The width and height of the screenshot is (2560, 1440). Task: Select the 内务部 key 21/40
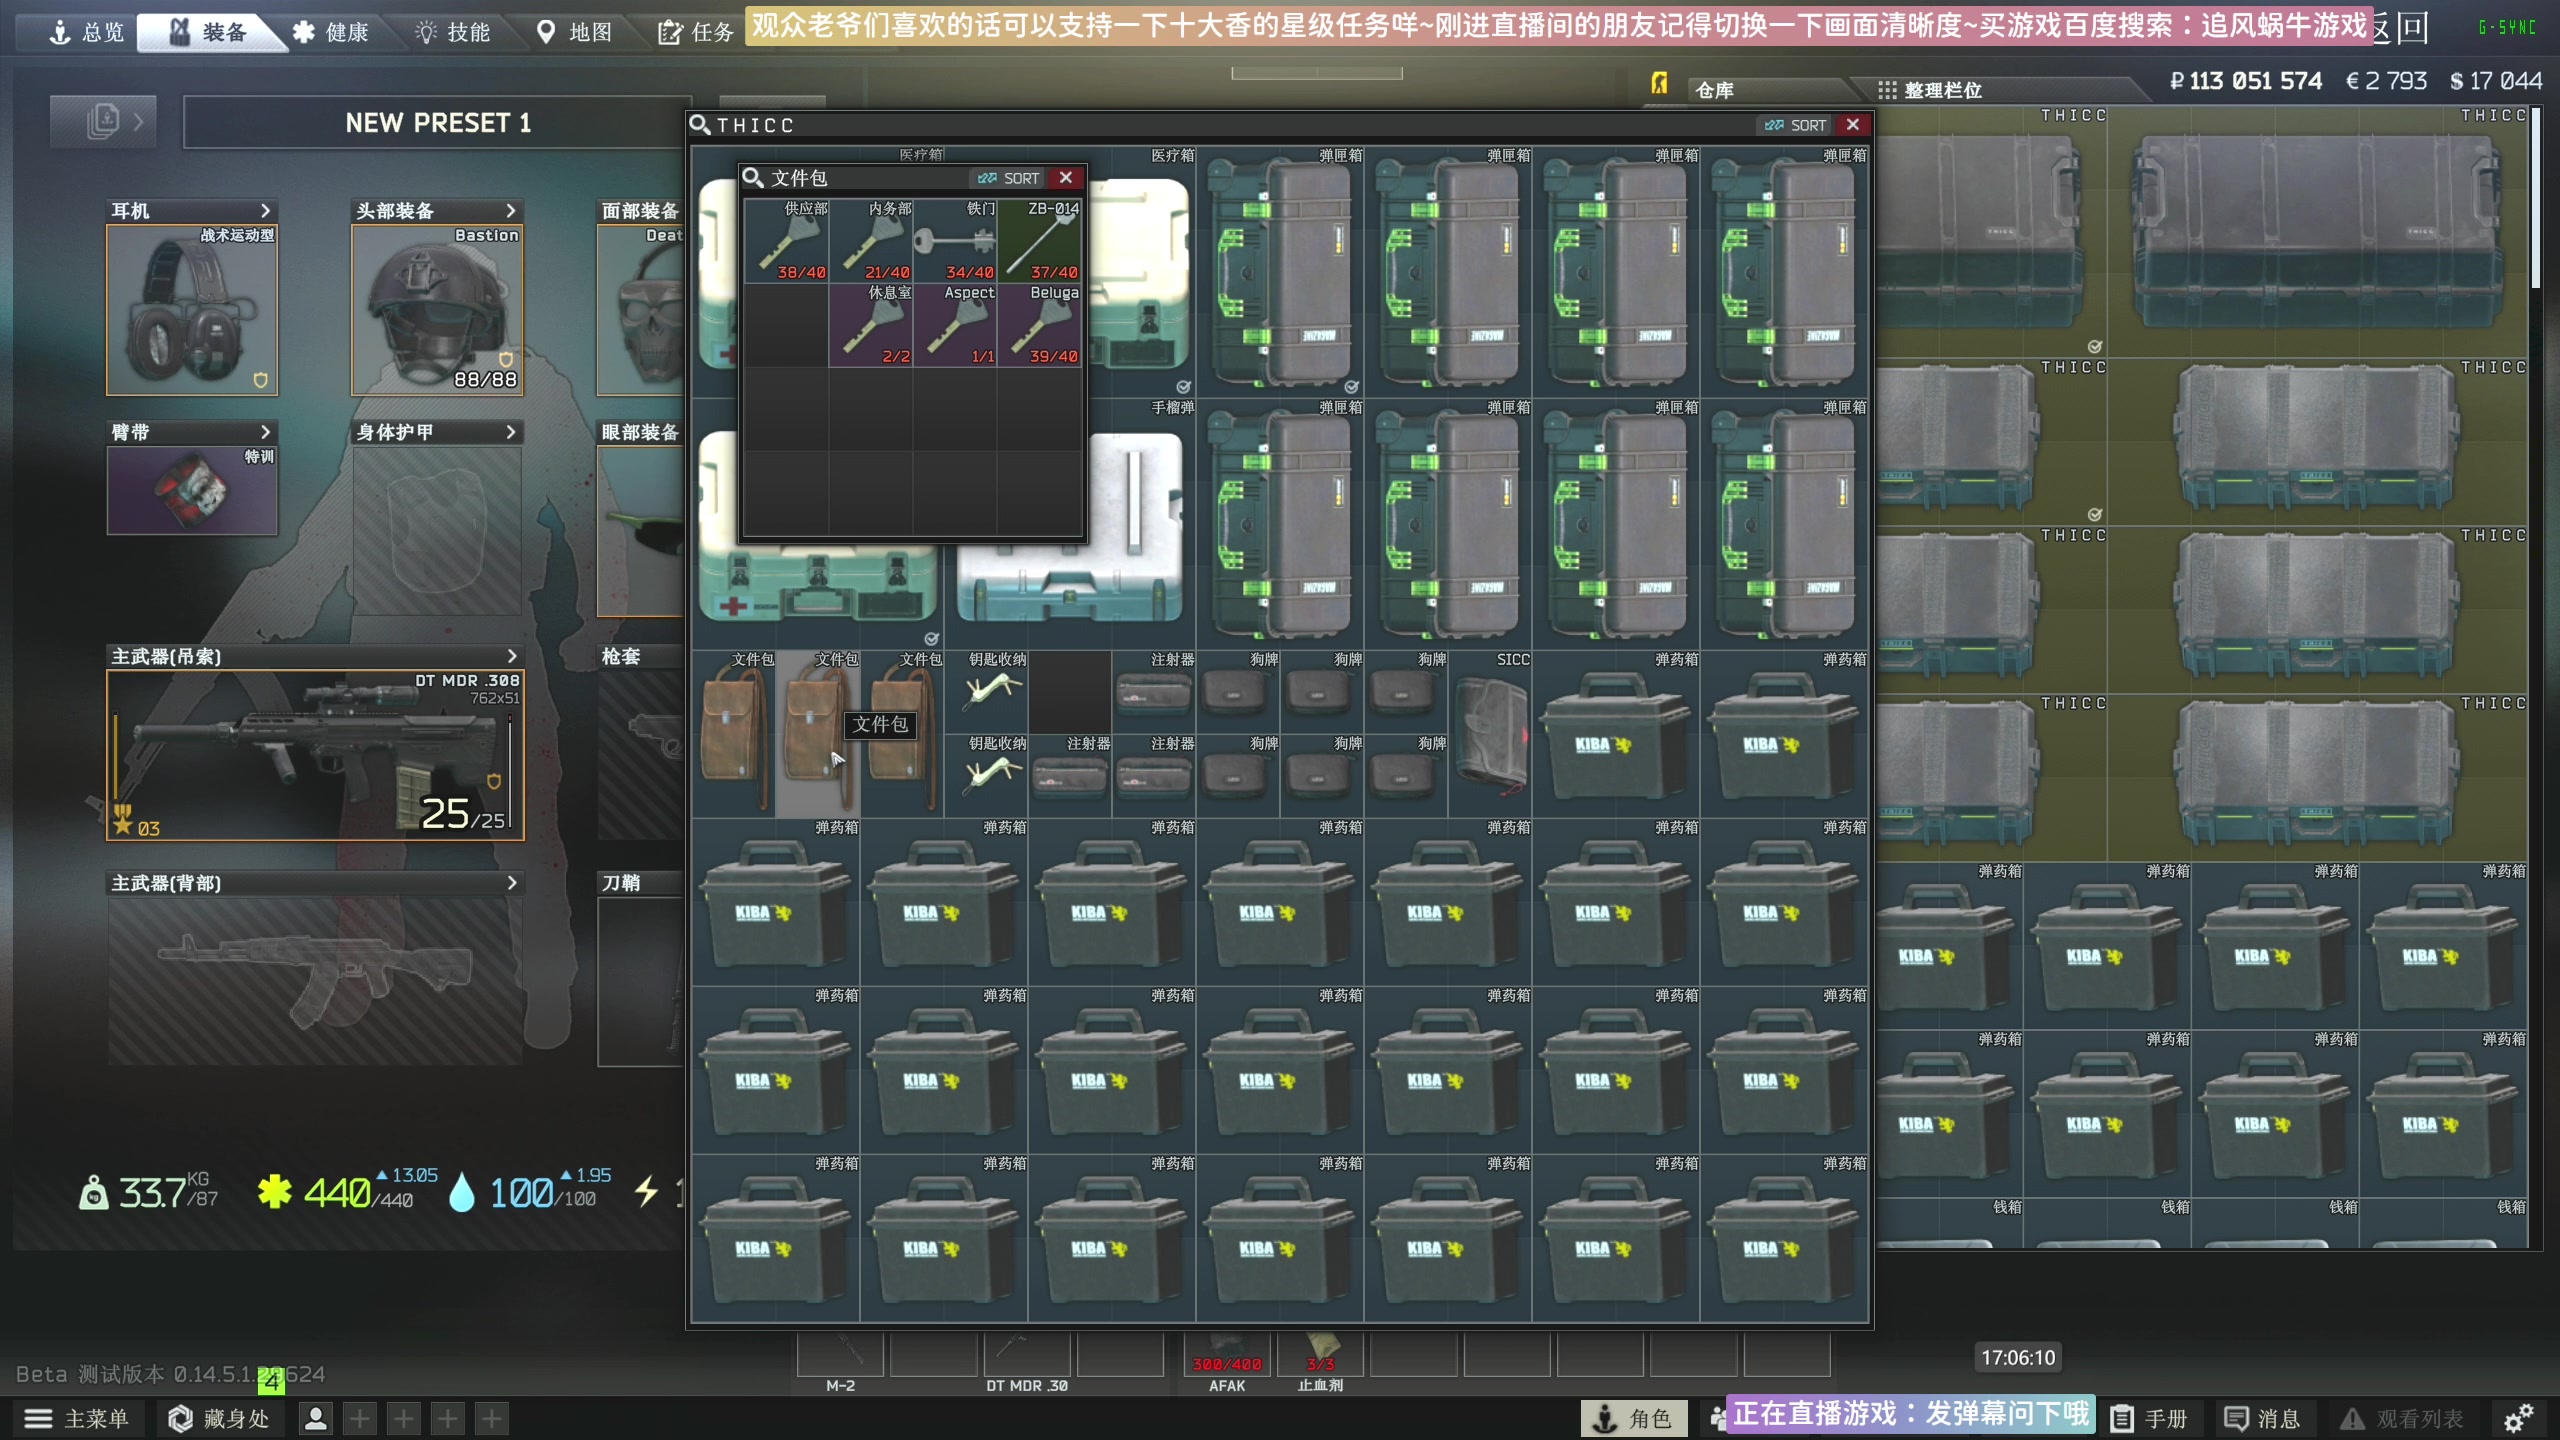[x=871, y=240]
